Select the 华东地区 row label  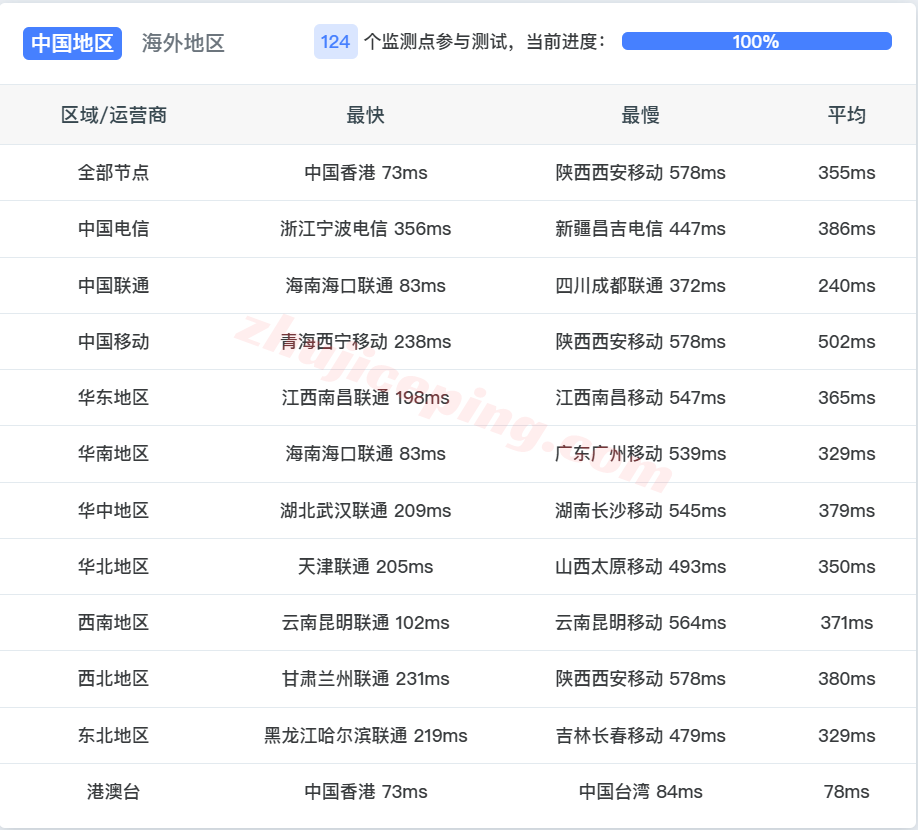114,398
